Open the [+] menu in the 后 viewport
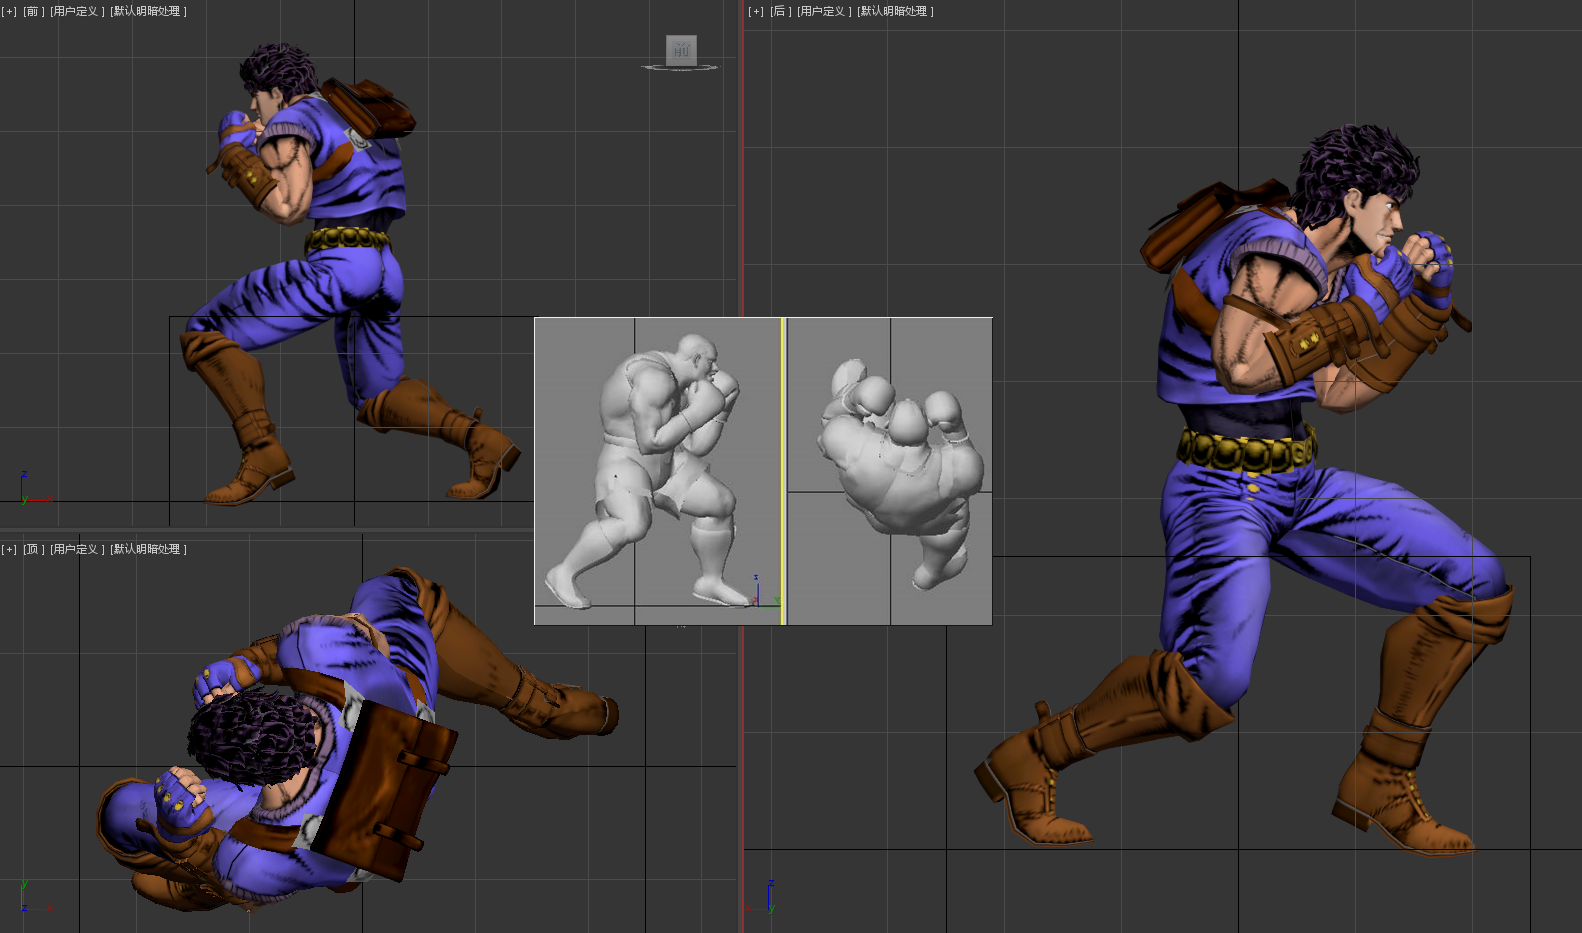Viewport: 1582px width, 933px height. (x=756, y=11)
